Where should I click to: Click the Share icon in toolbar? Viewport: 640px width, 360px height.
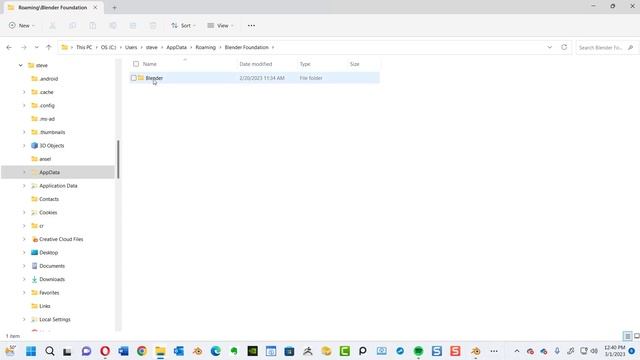133,26
